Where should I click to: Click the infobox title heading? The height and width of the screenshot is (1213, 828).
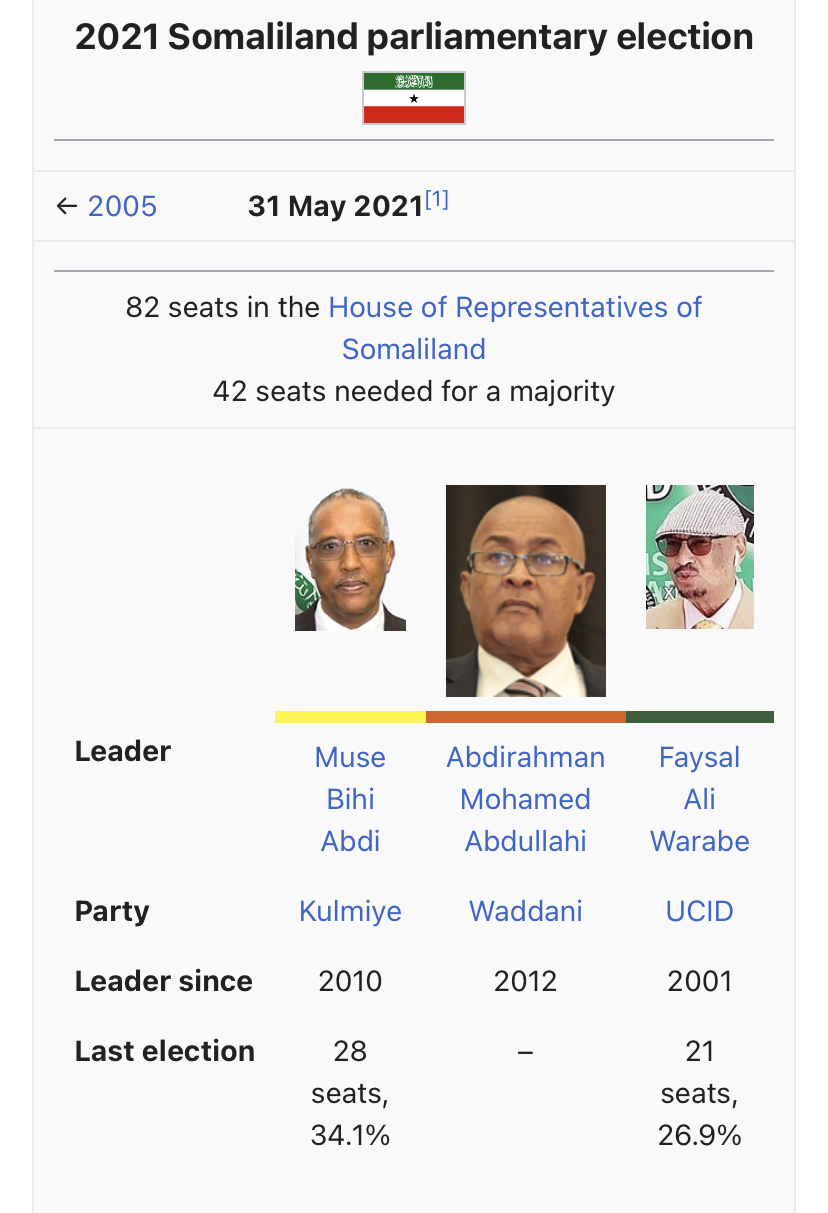point(414,37)
